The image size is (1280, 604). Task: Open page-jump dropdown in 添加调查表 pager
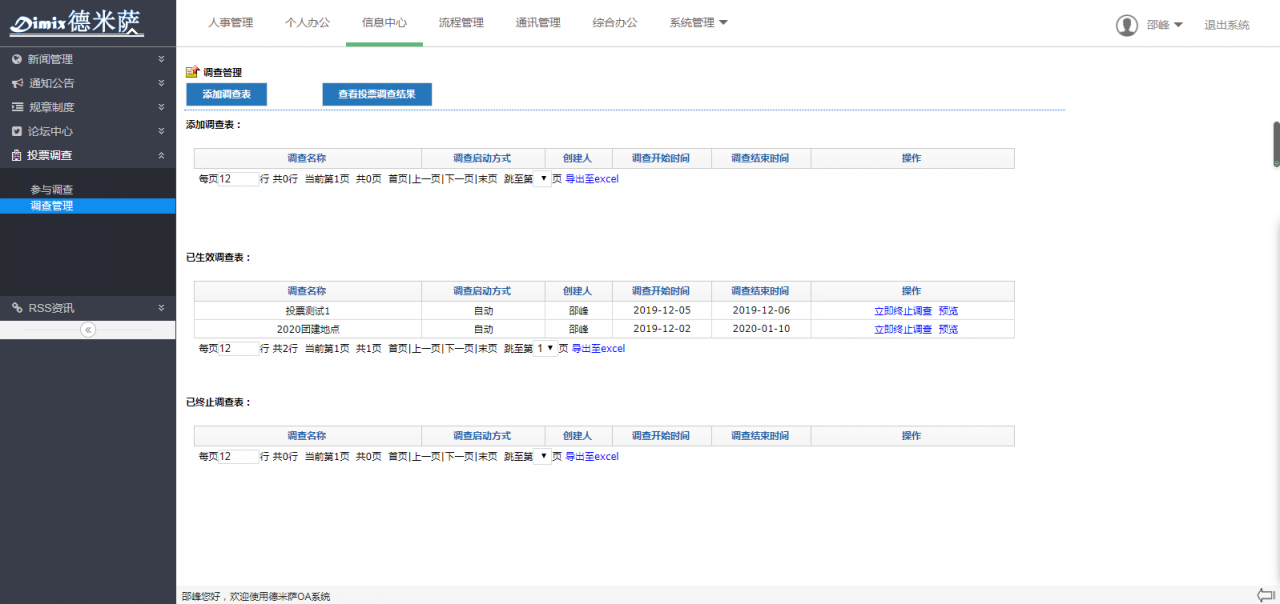click(x=542, y=179)
